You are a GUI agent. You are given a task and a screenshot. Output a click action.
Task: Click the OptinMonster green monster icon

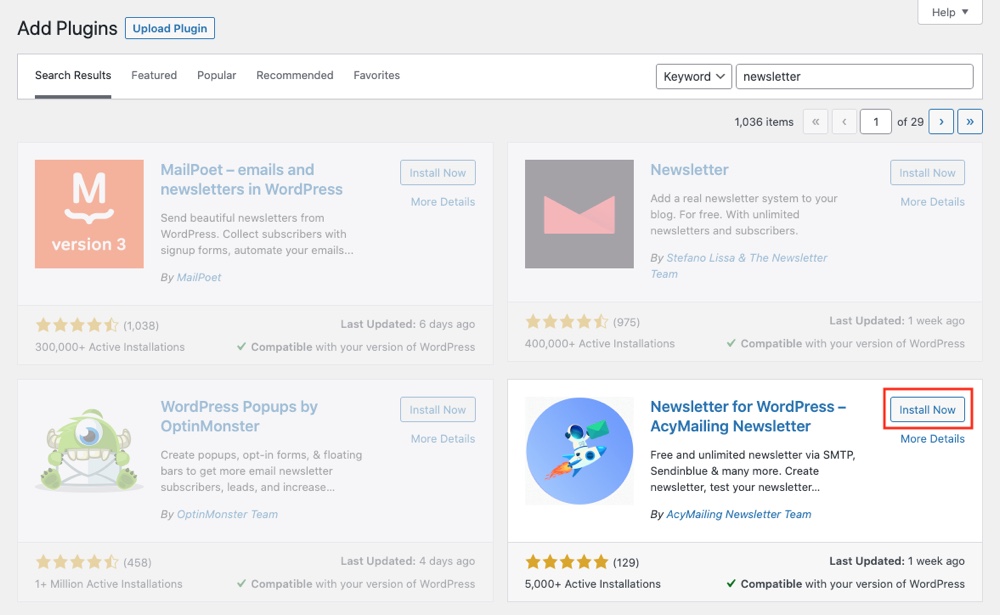[x=89, y=451]
